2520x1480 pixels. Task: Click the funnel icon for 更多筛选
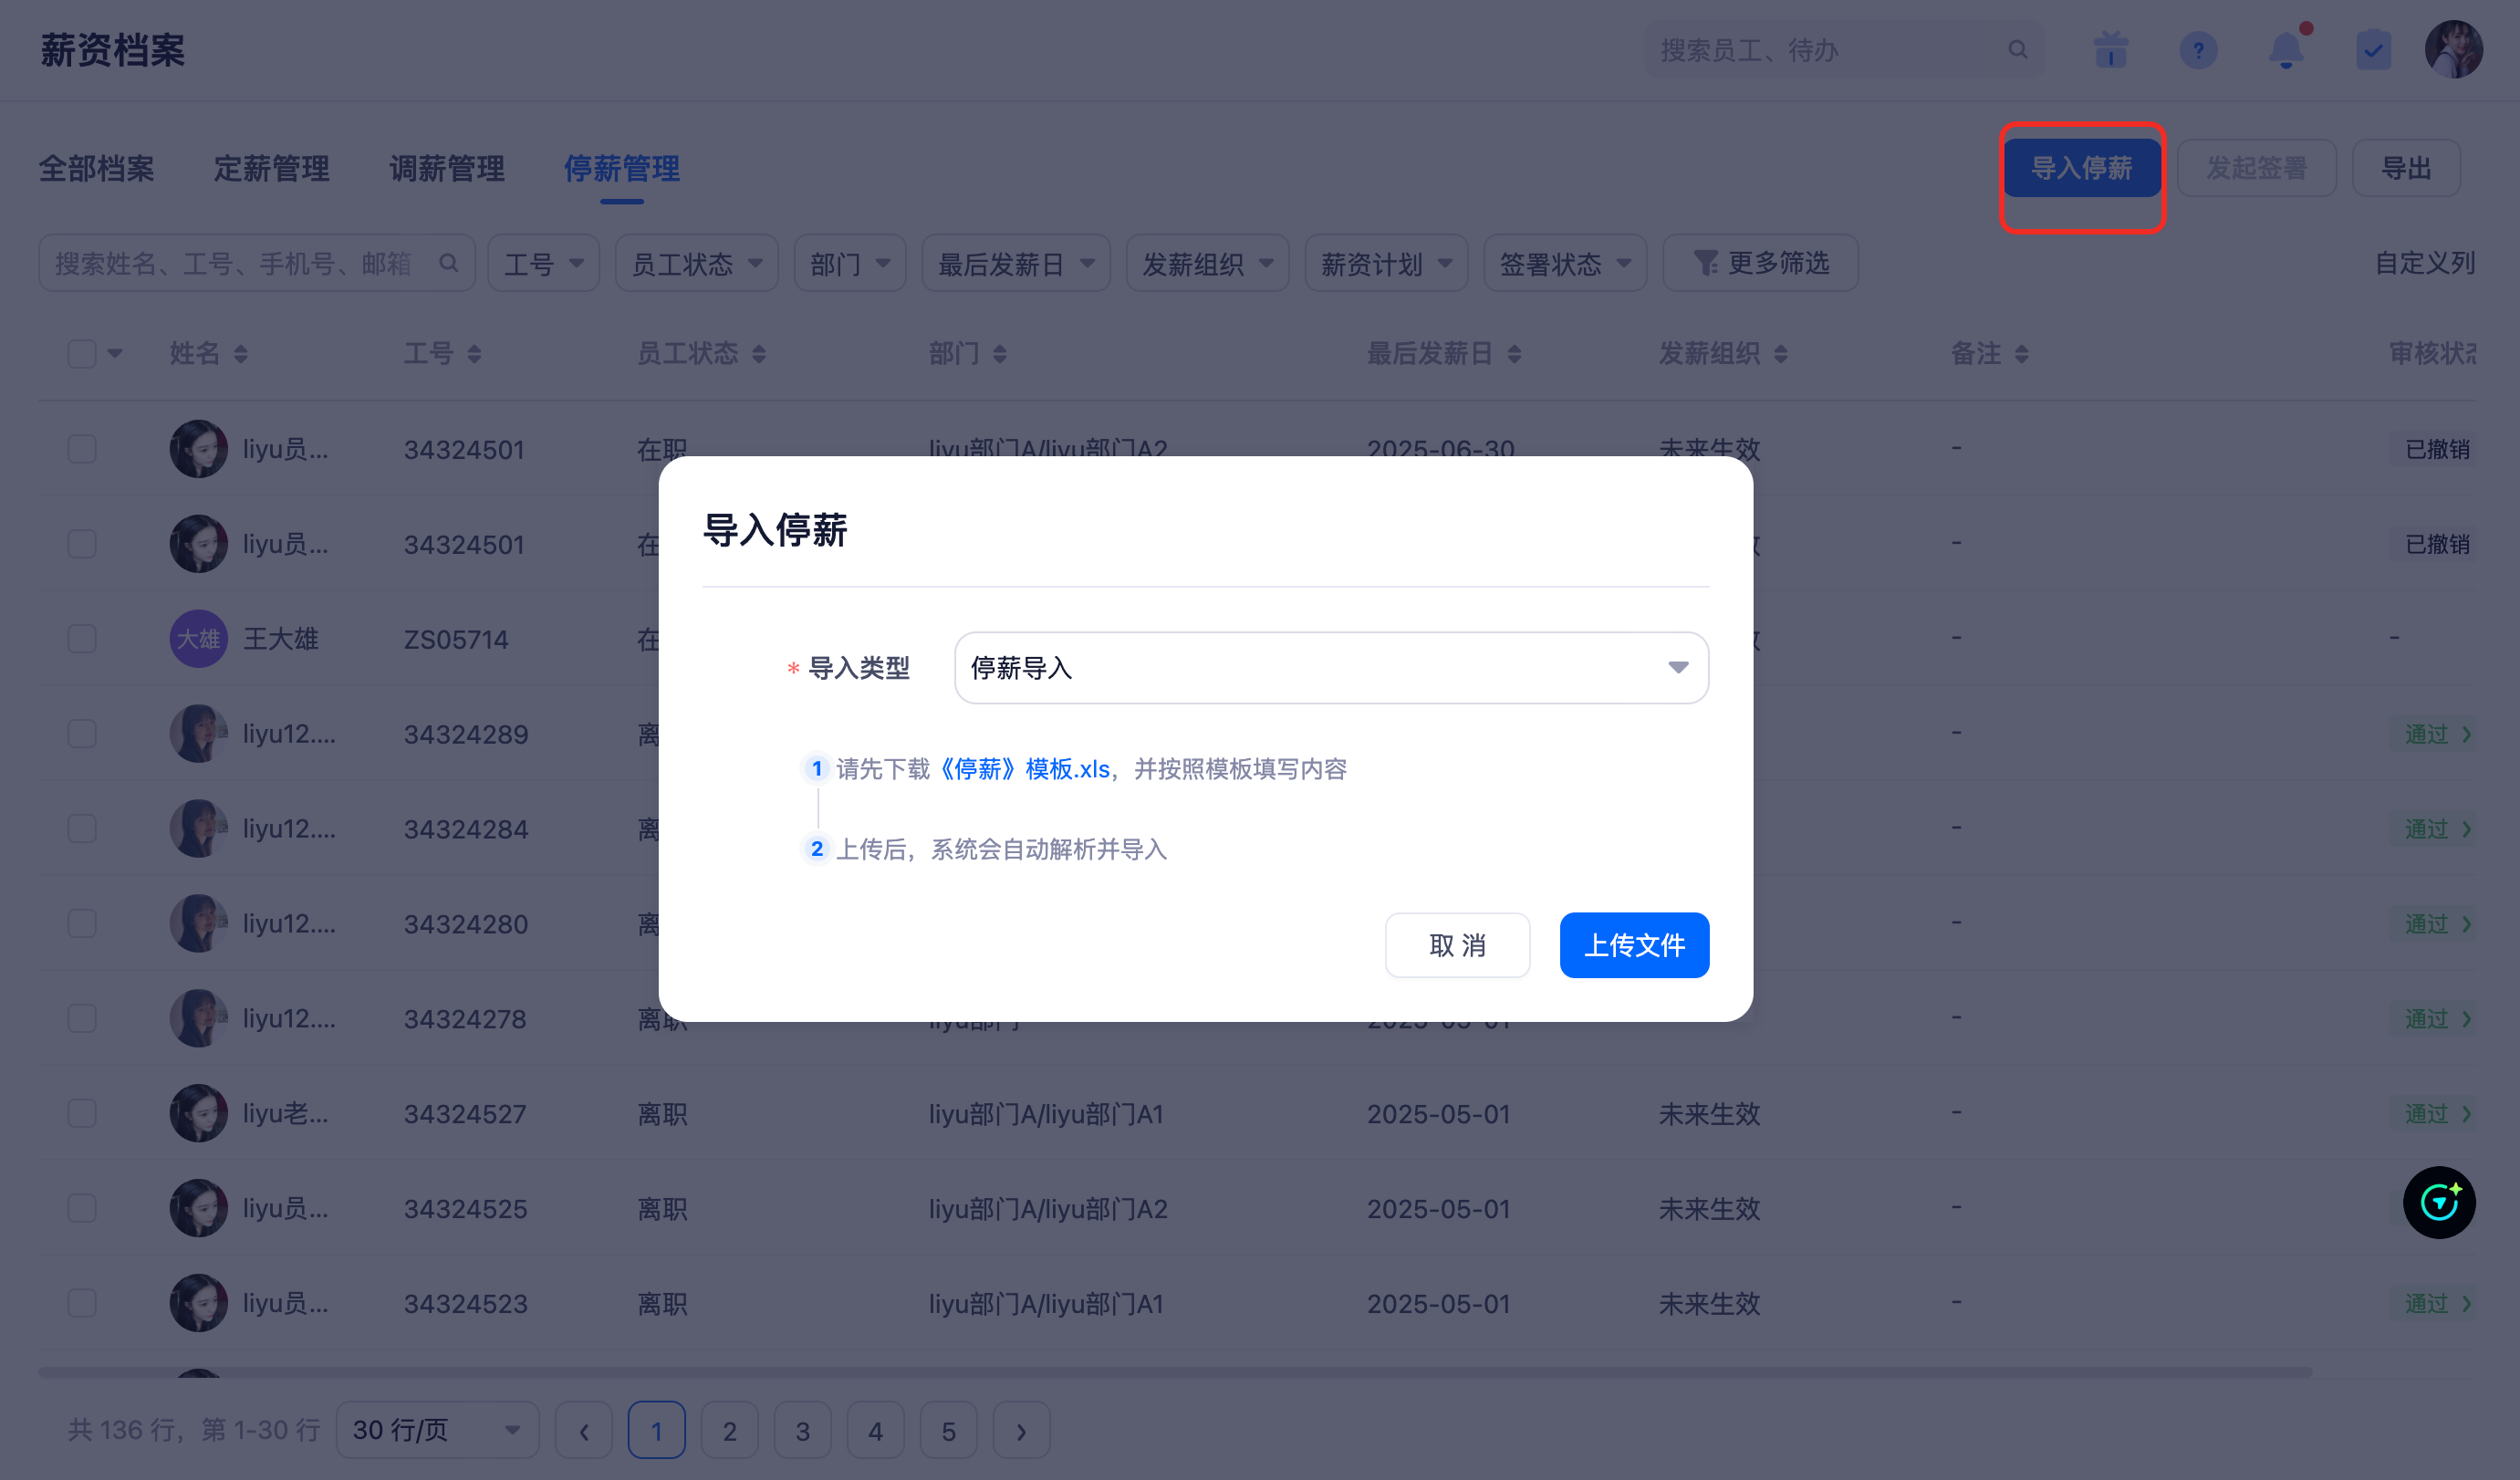[x=1705, y=263]
